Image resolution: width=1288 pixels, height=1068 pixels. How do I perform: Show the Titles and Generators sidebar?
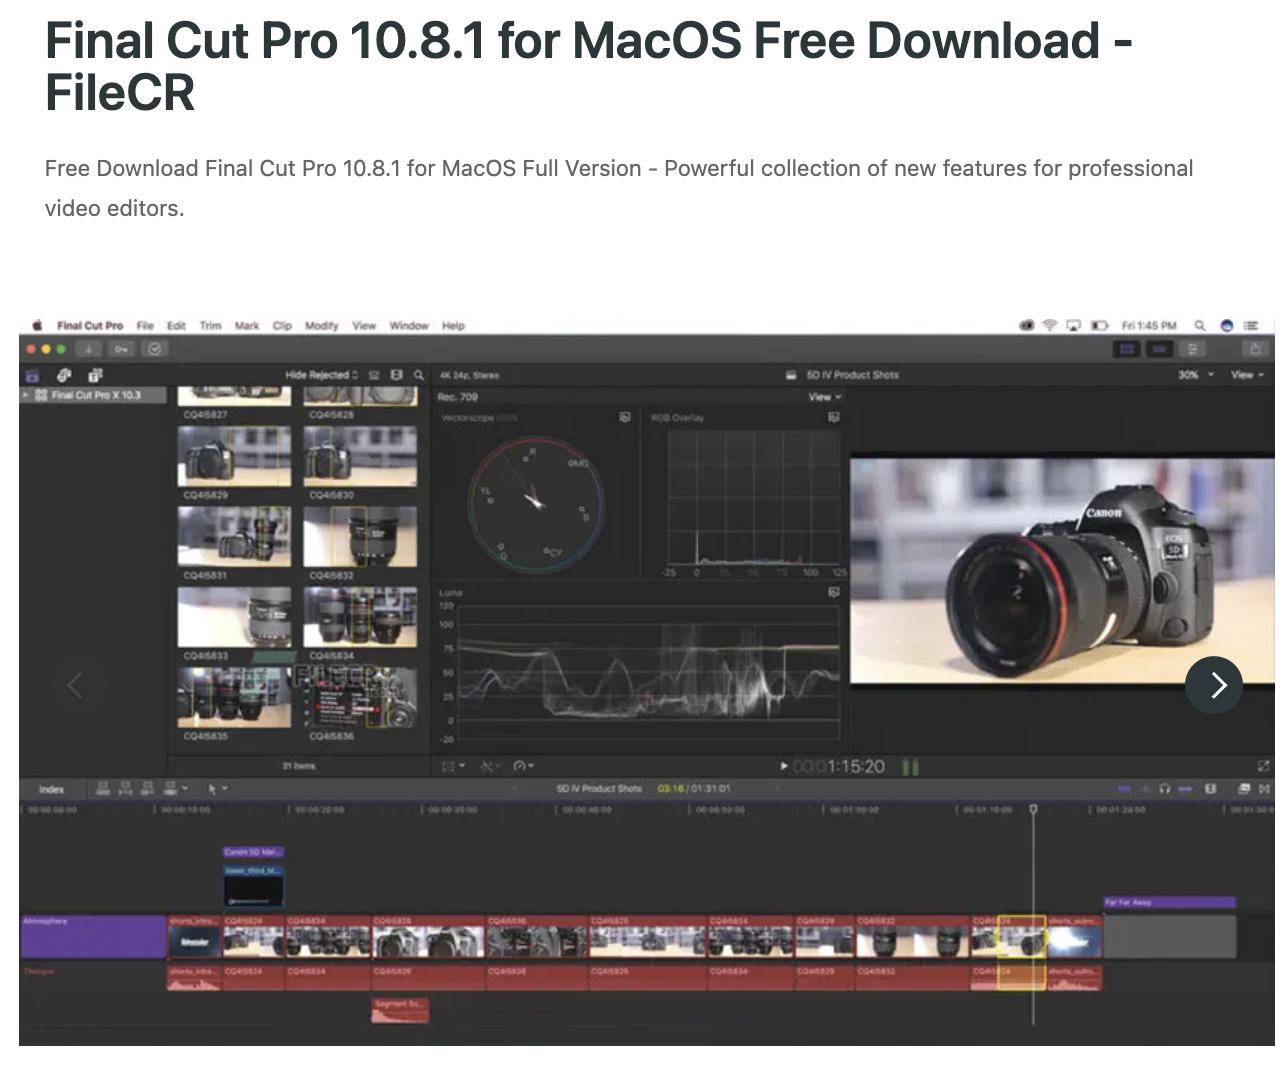pos(95,375)
